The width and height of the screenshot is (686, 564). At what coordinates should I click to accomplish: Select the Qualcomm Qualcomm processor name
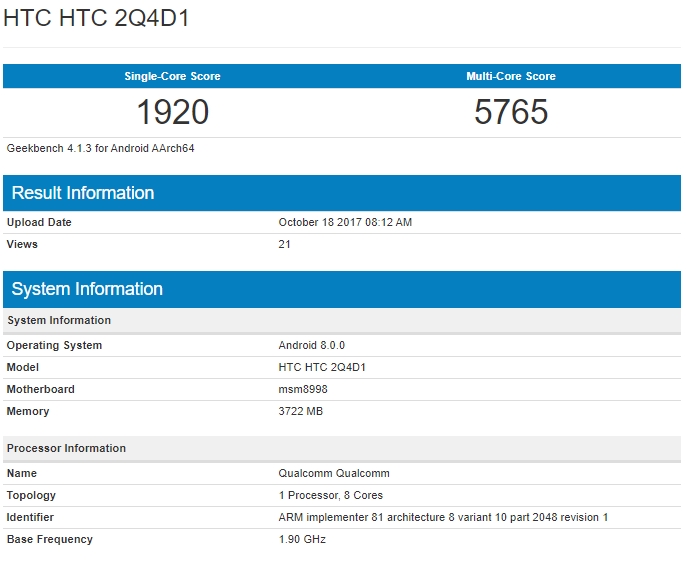point(334,473)
